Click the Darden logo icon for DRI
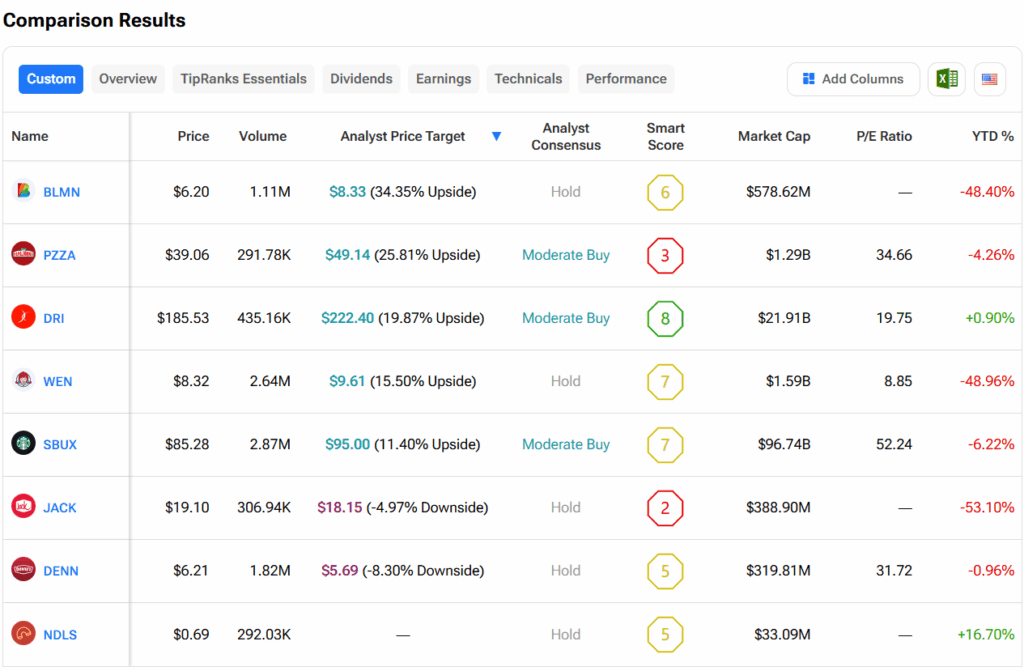This screenshot has width=1024, height=671. [x=23, y=317]
